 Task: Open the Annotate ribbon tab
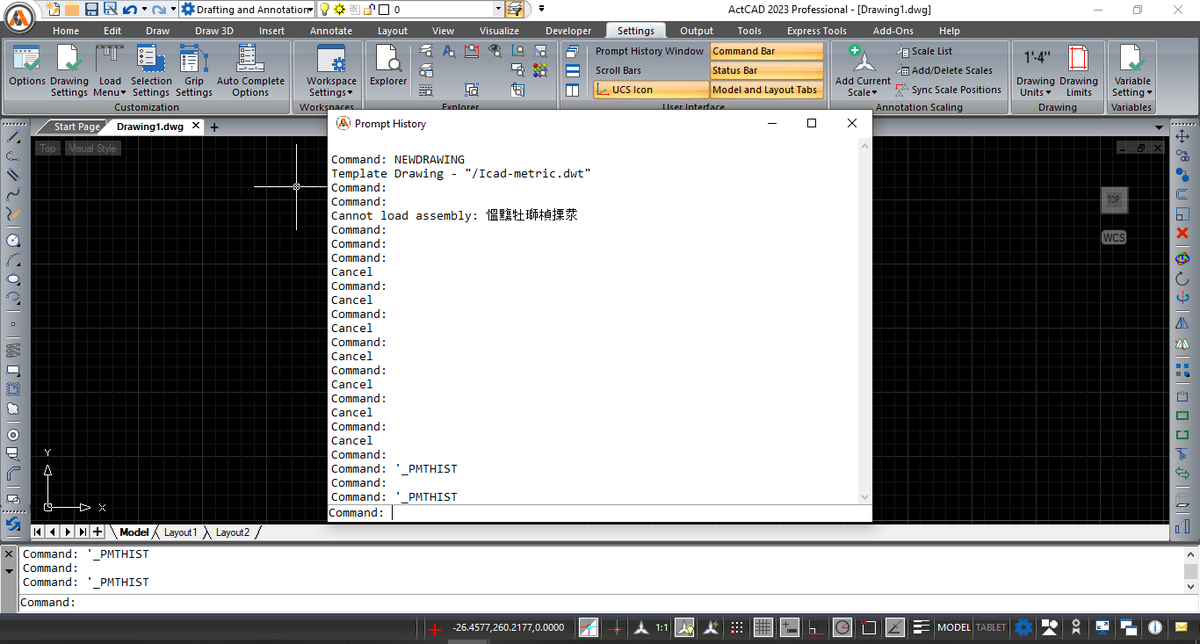pyautogui.click(x=331, y=31)
